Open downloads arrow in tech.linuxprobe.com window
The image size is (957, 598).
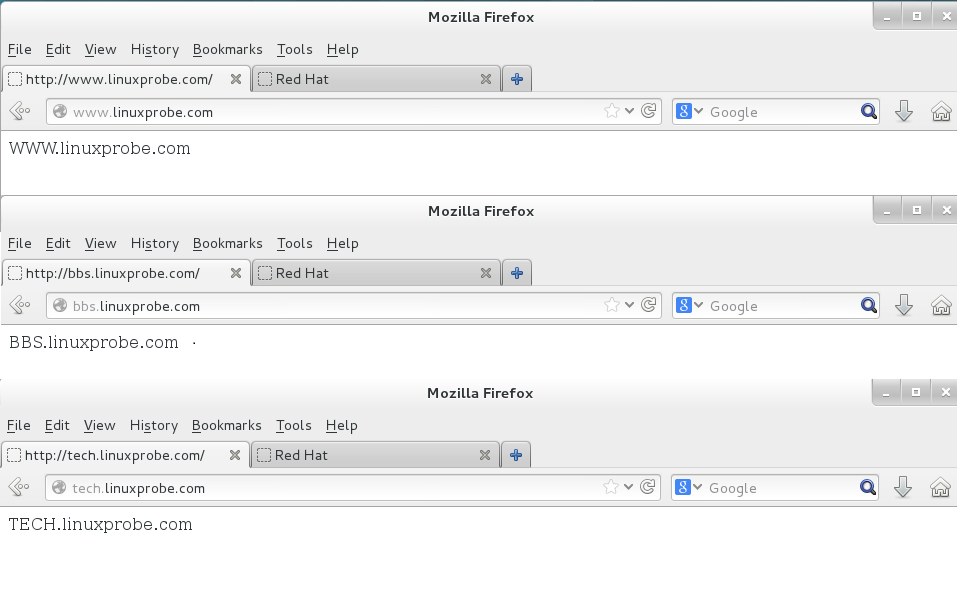(903, 488)
